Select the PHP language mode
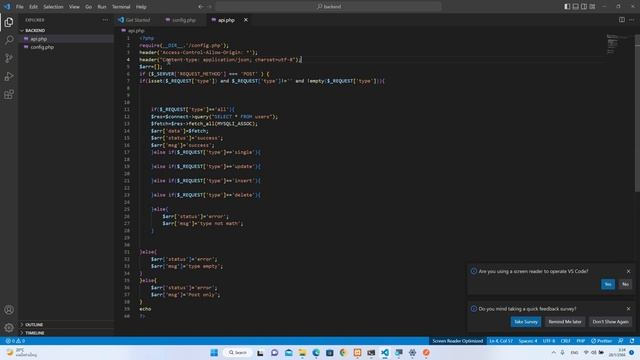Viewport: 640px width, 360px height. [581, 341]
